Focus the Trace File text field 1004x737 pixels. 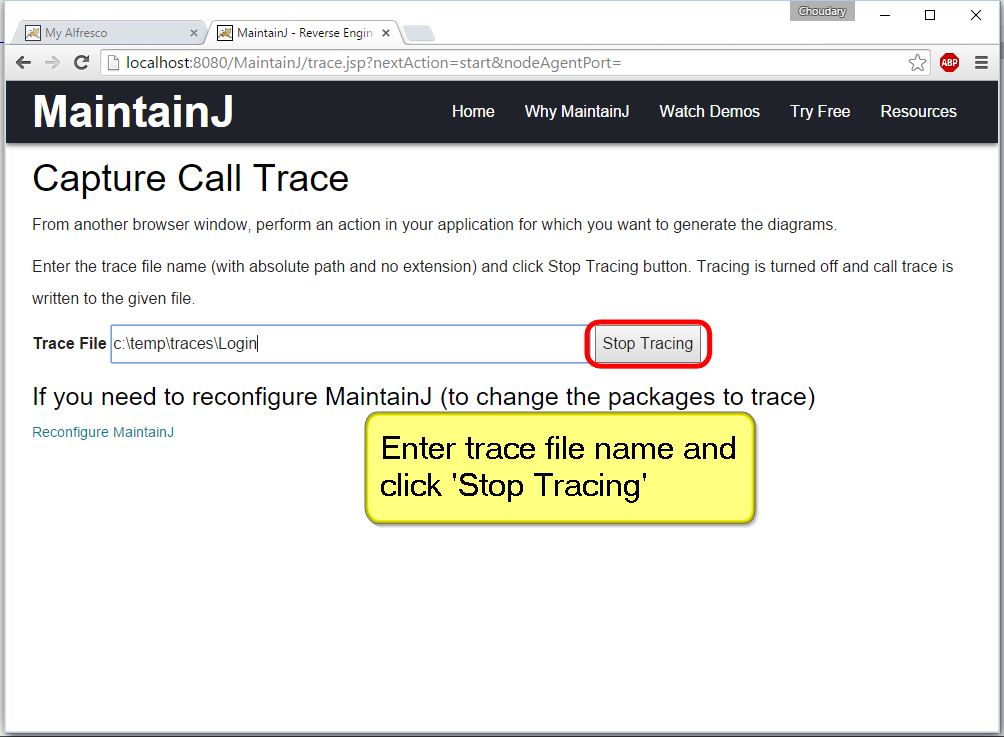(x=348, y=343)
